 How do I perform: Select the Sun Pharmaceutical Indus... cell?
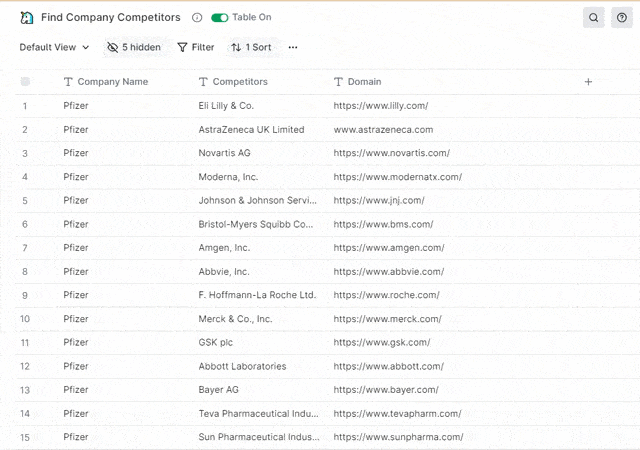pyautogui.click(x=259, y=437)
